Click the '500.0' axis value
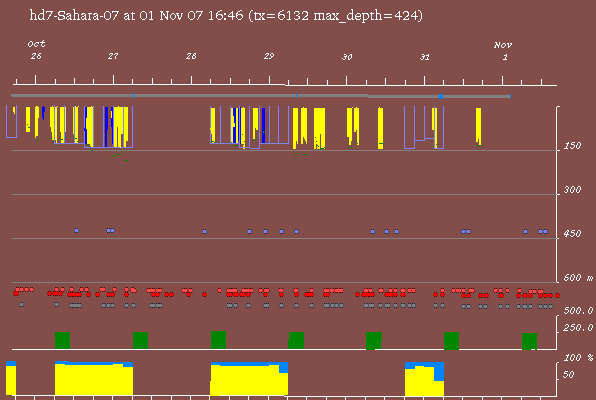The width and height of the screenshot is (596, 400). pyautogui.click(x=578, y=311)
